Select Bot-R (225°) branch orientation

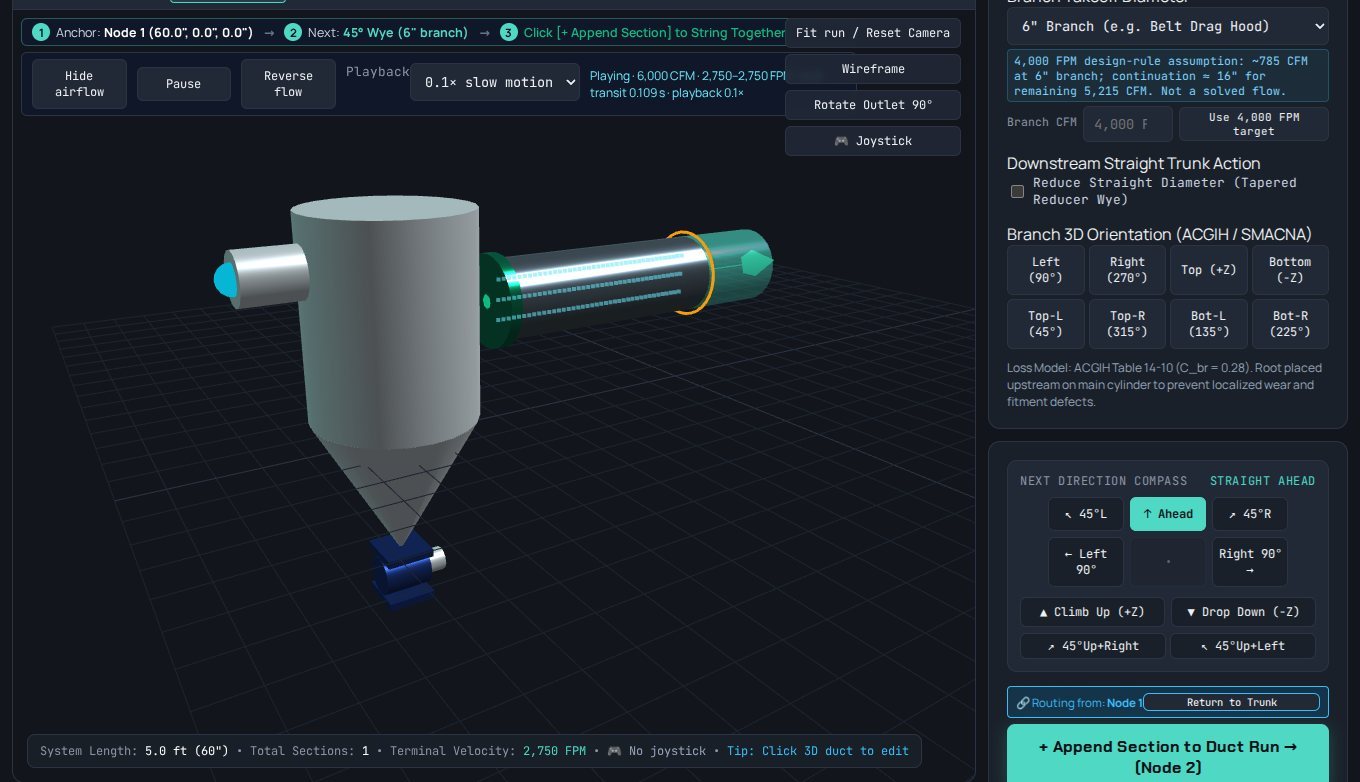[x=1290, y=324]
